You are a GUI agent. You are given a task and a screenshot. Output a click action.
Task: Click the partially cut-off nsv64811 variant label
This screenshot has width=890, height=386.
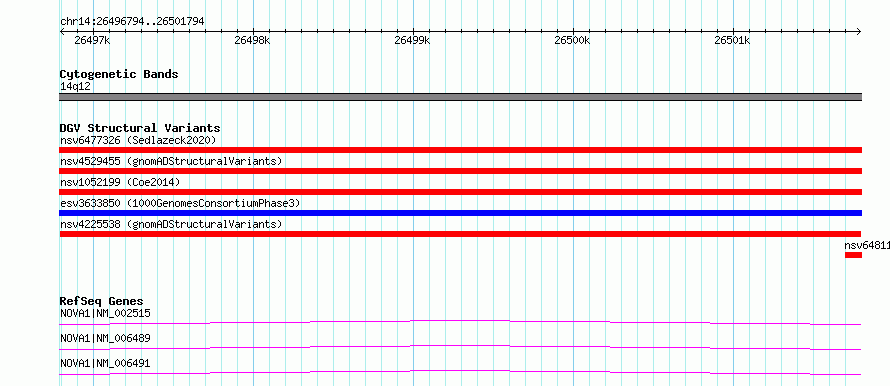point(867,245)
